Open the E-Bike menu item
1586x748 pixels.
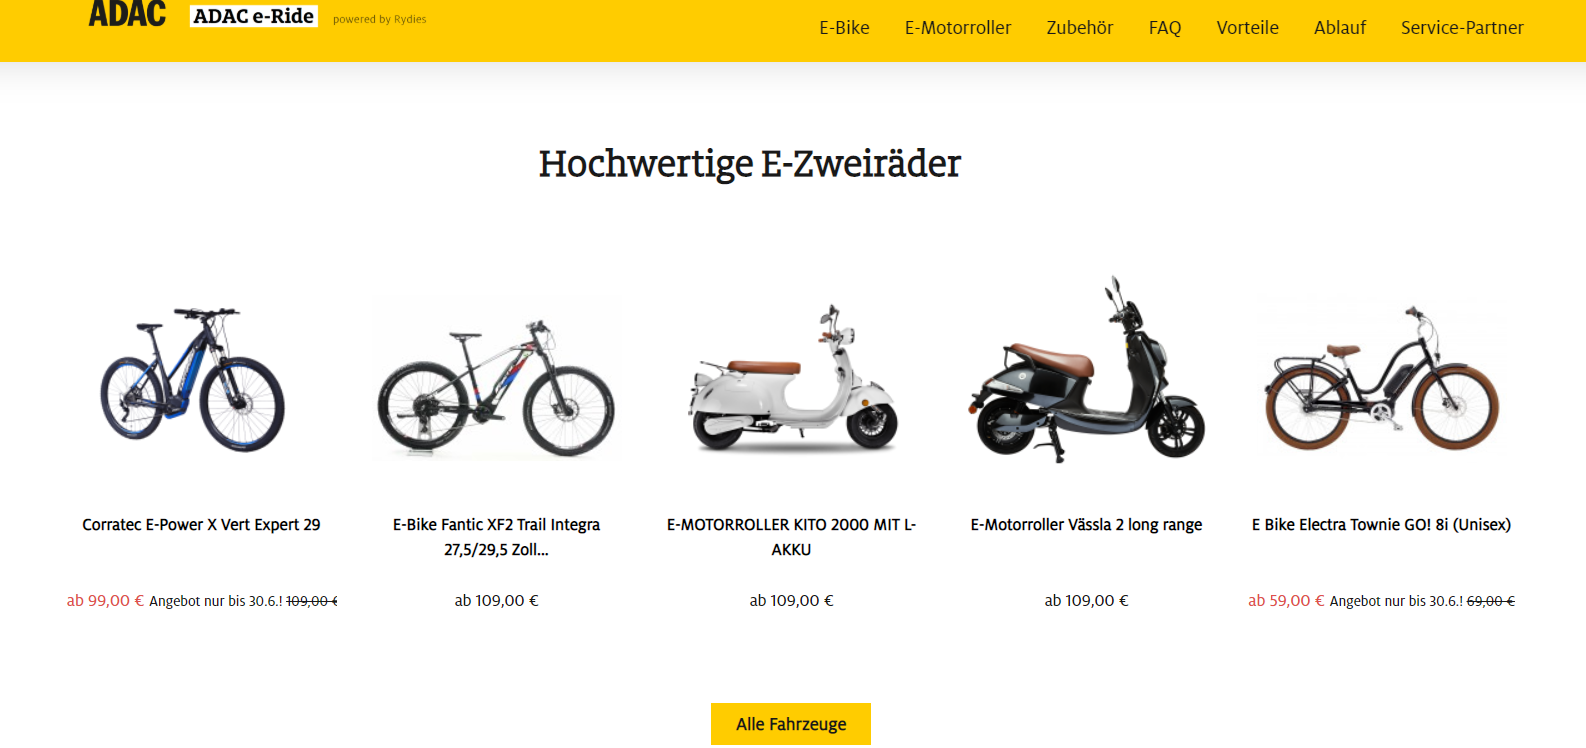pyautogui.click(x=844, y=28)
